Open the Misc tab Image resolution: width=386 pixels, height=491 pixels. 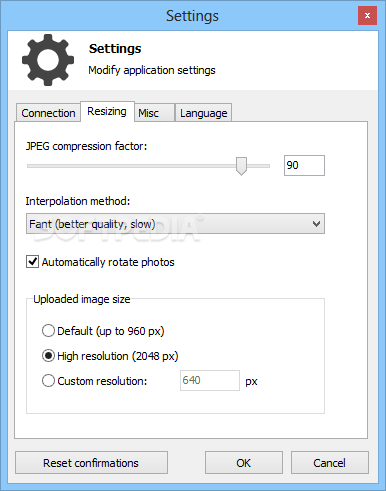coord(154,113)
